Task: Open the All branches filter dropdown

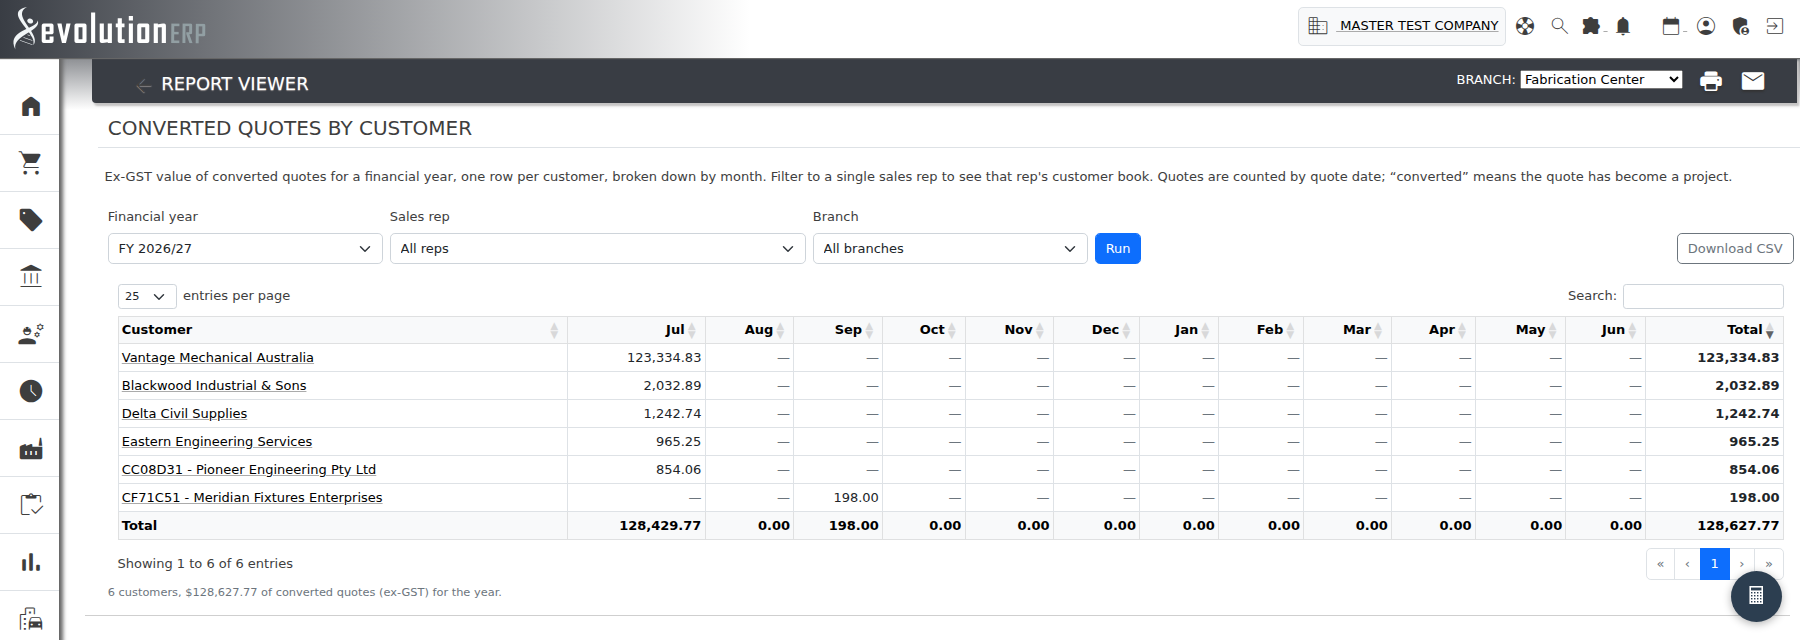Action: [950, 248]
